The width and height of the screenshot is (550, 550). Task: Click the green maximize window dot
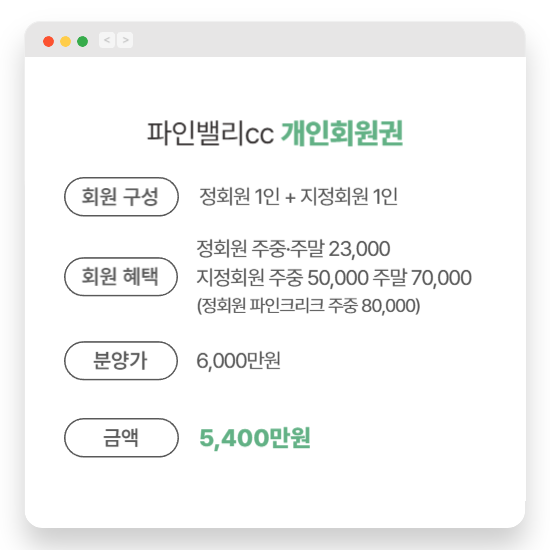point(82,41)
